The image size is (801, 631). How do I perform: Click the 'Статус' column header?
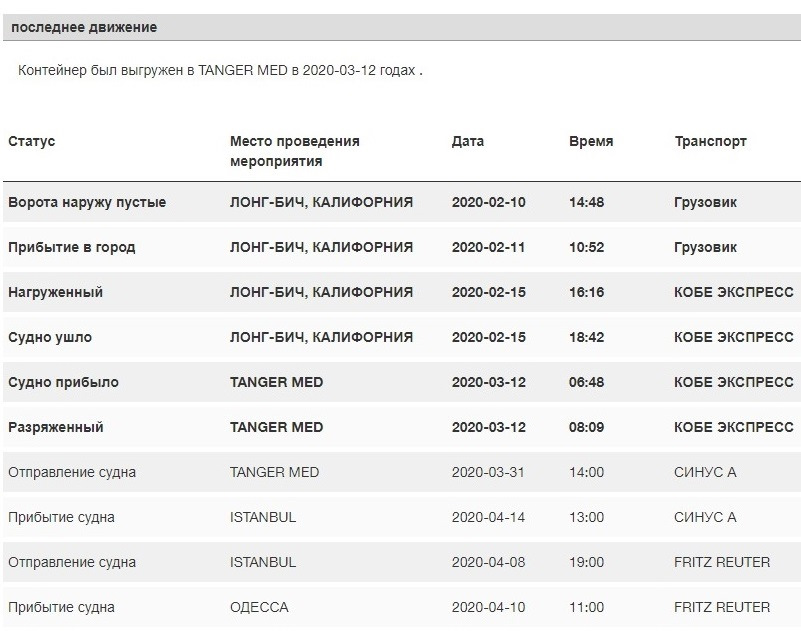tap(32, 141)
